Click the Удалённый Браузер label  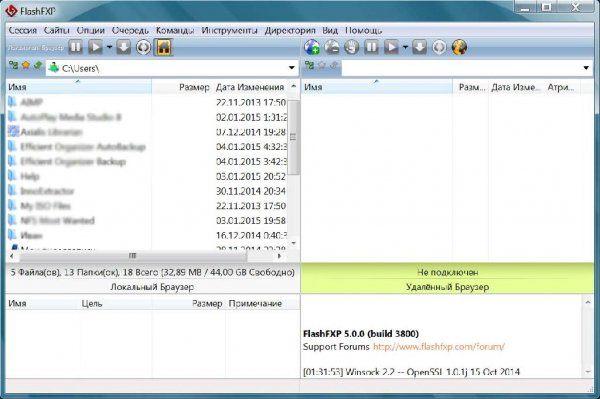(447, 287)
